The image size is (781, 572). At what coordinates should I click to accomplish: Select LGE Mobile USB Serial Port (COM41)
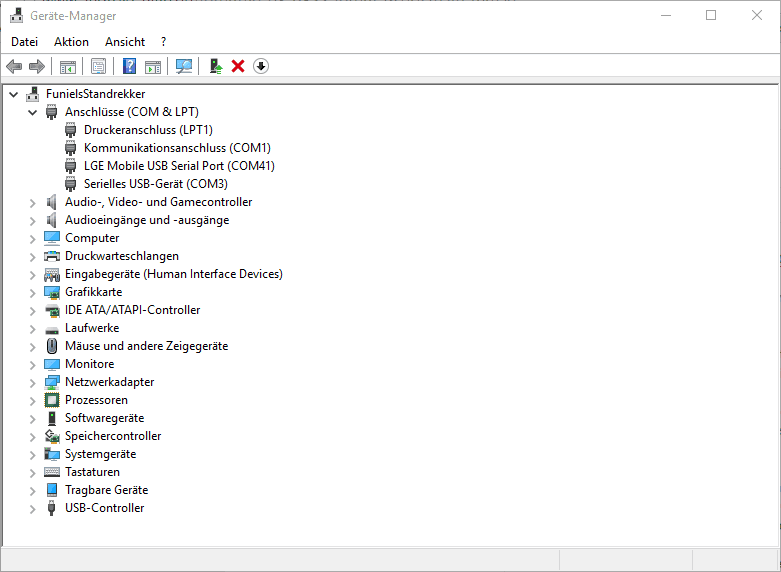click(x=179, y=165)
